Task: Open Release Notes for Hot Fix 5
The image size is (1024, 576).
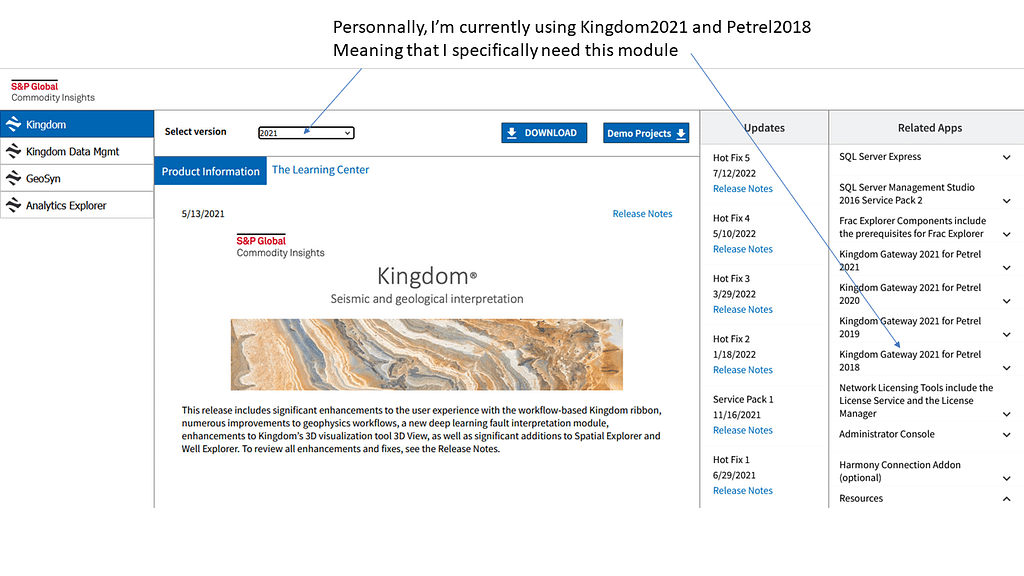Action: click(742, 189)
